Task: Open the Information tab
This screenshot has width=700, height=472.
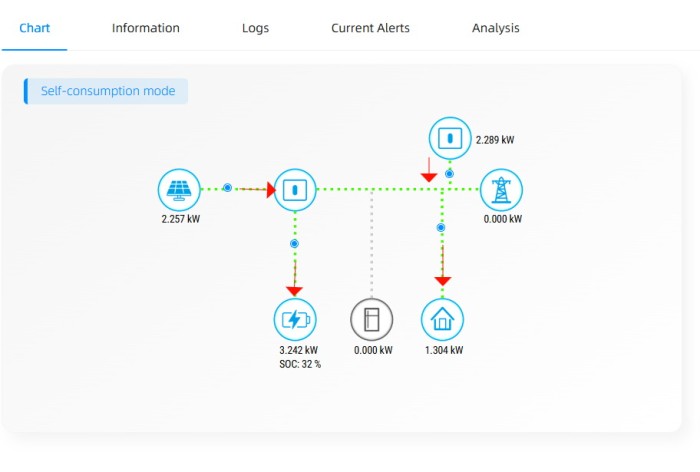Action: 146,28
